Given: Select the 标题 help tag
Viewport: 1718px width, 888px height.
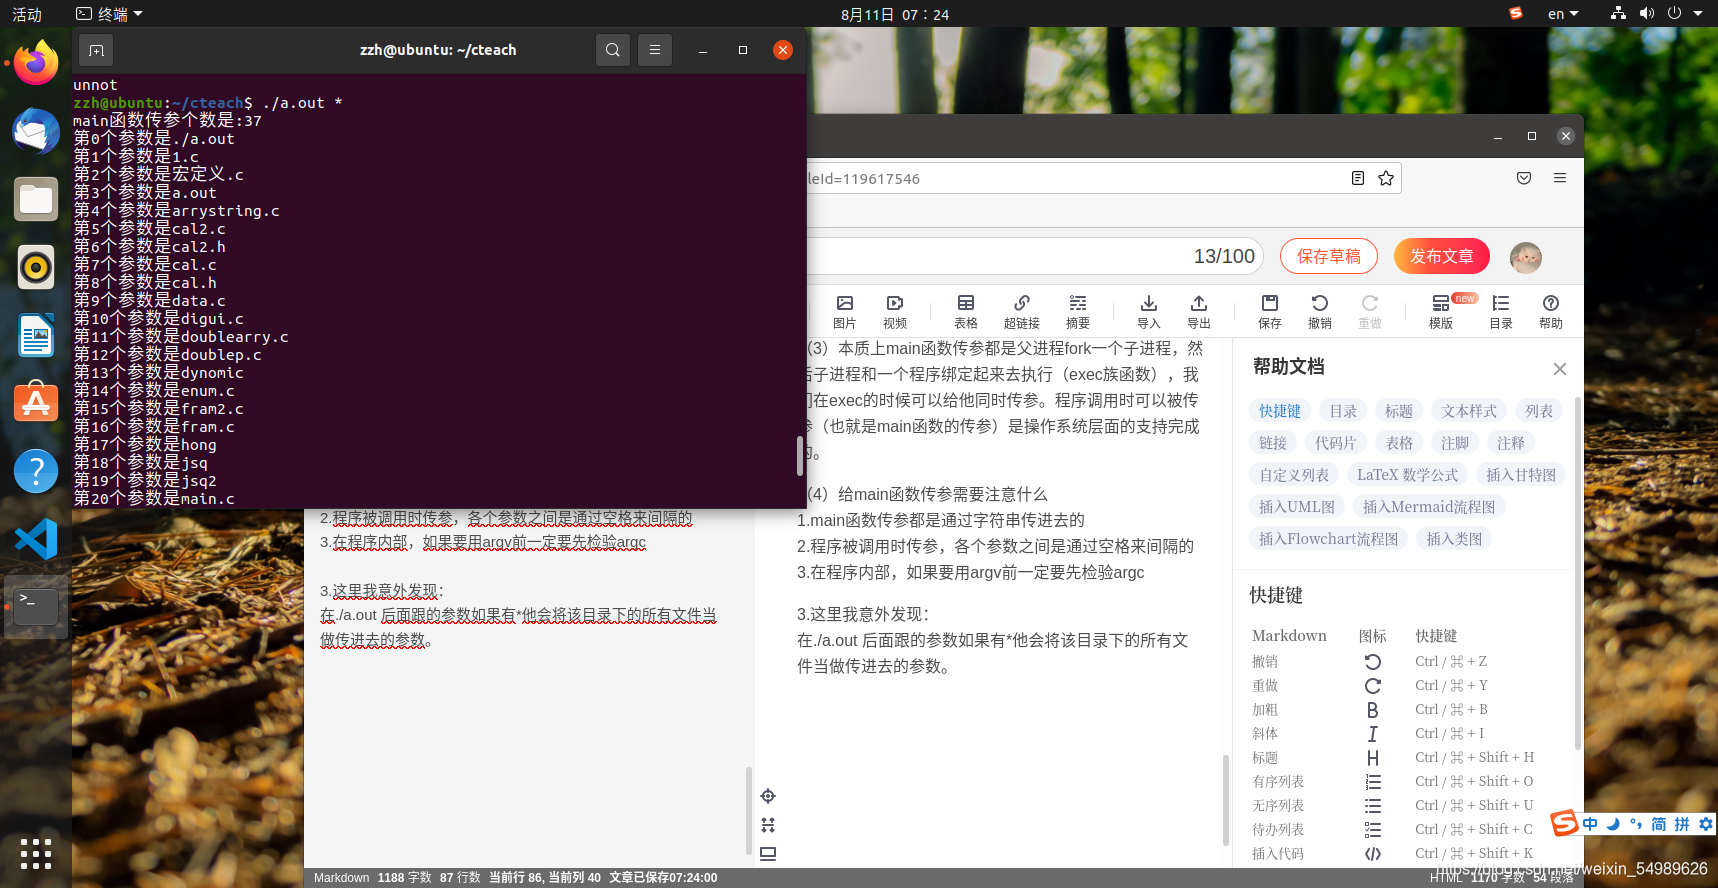Looking at the screenshot, I should pos(1399,411).
